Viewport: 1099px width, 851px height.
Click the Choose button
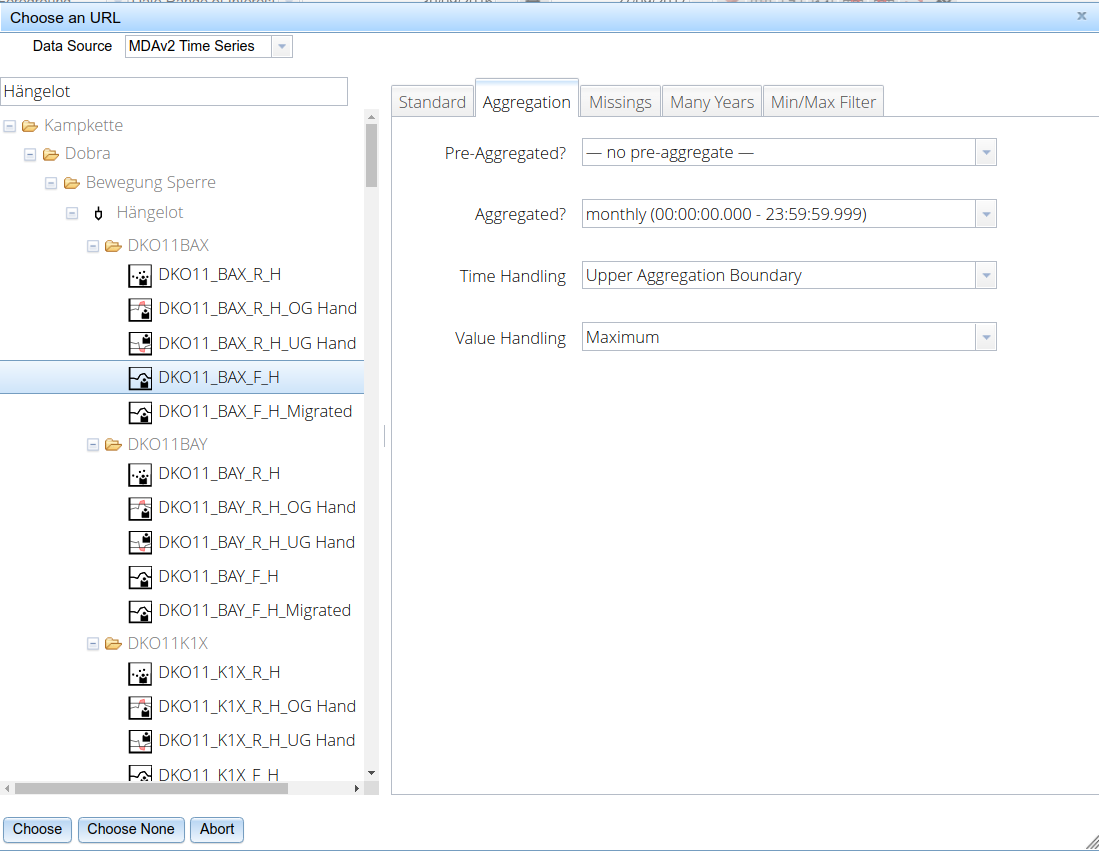(x=38, y=829)
